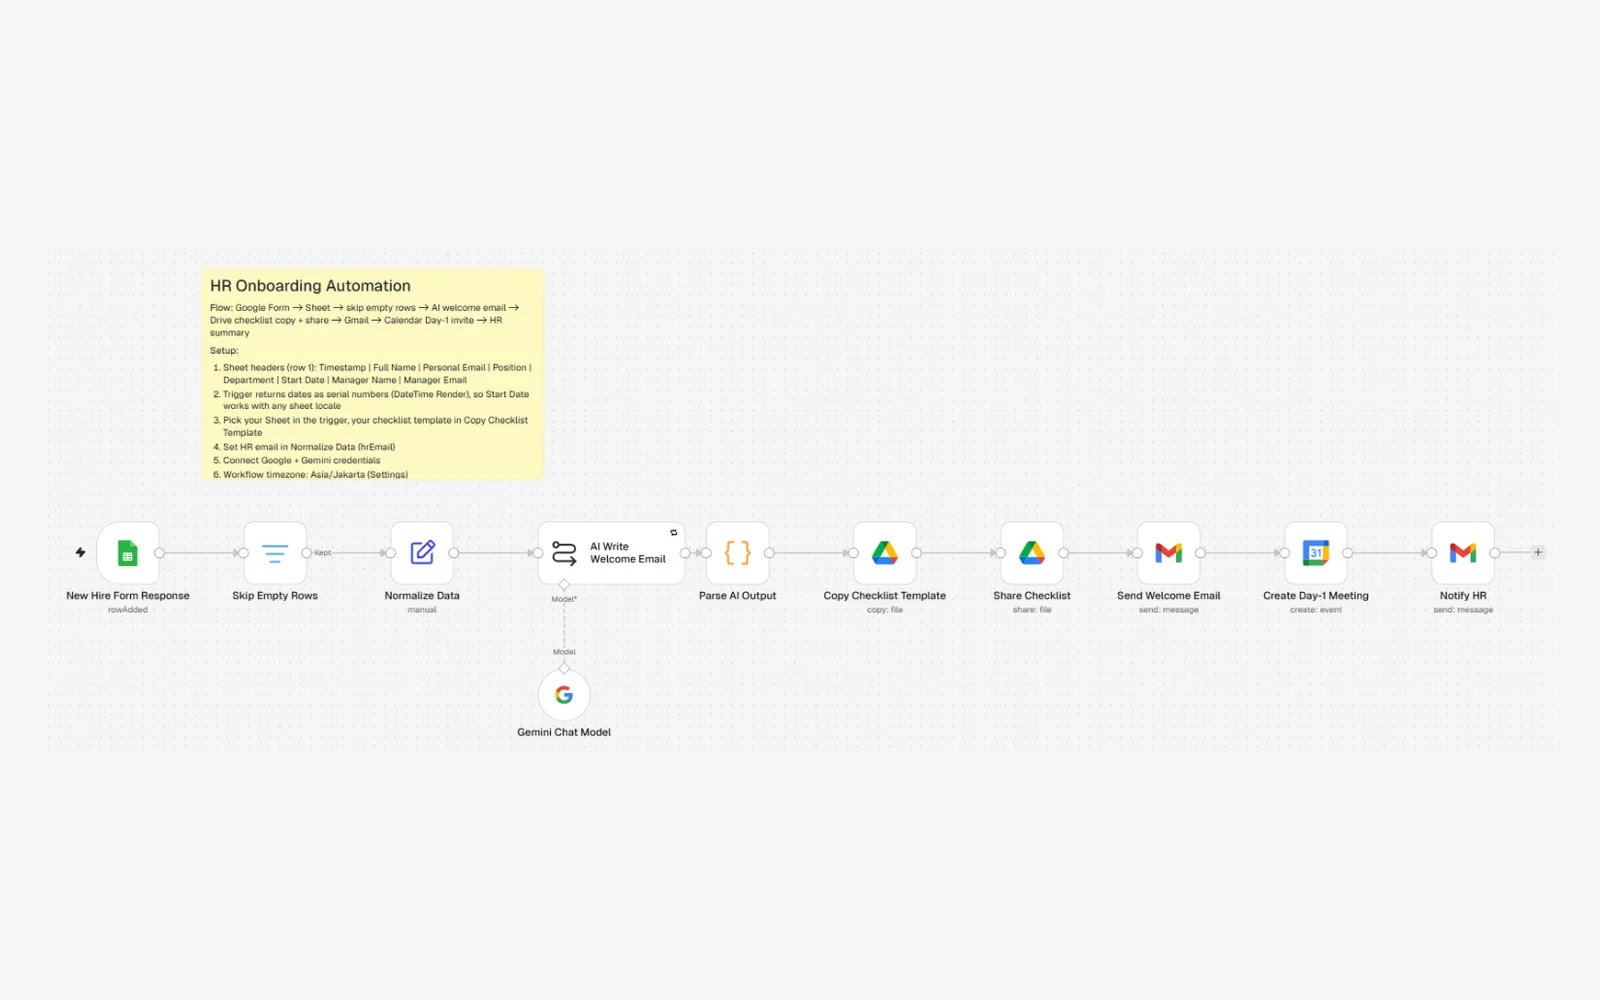Click the output connector of Send Welcome Email
This screenshot has height=1000, width=1600.
pos(1200,553)
